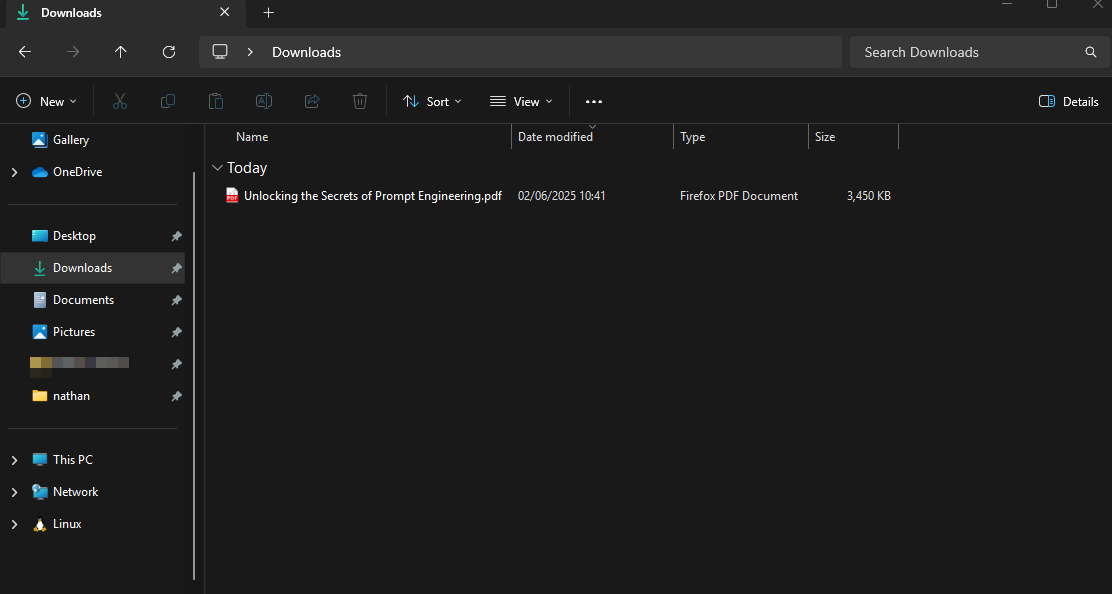This screenshot has width=1112, height=594.
Task: Unpin Pictures from Quick access
Action: coord(176,331)
